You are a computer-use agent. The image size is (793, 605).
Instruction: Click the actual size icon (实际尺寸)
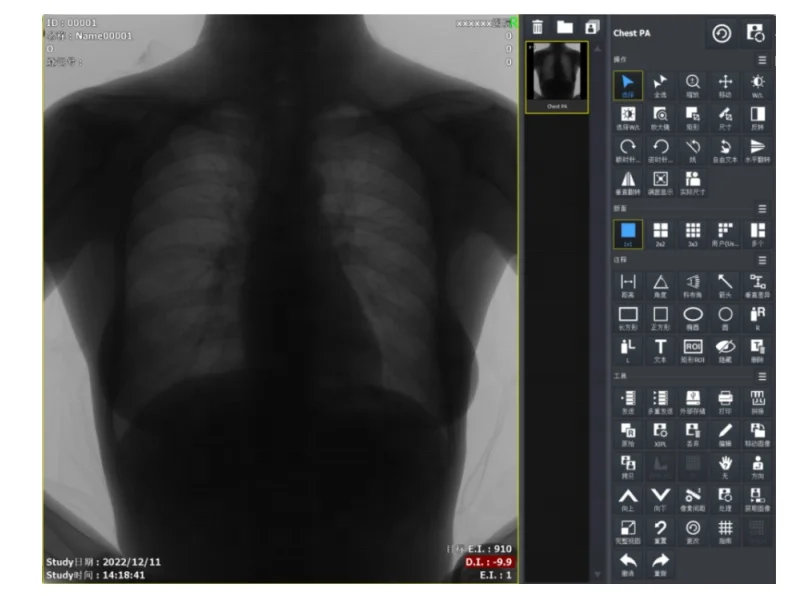click(x=692, y=182)
